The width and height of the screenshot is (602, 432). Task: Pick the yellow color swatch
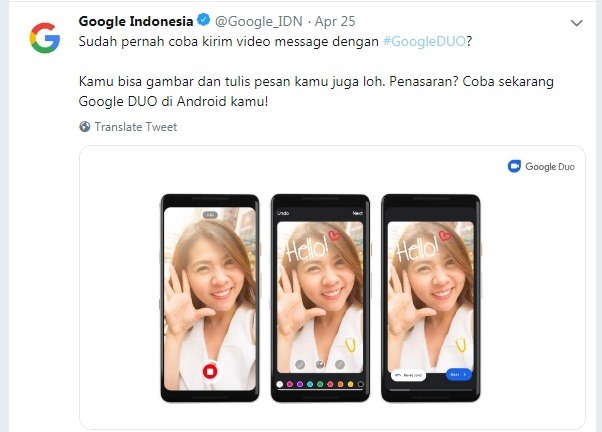click(350, 384)
